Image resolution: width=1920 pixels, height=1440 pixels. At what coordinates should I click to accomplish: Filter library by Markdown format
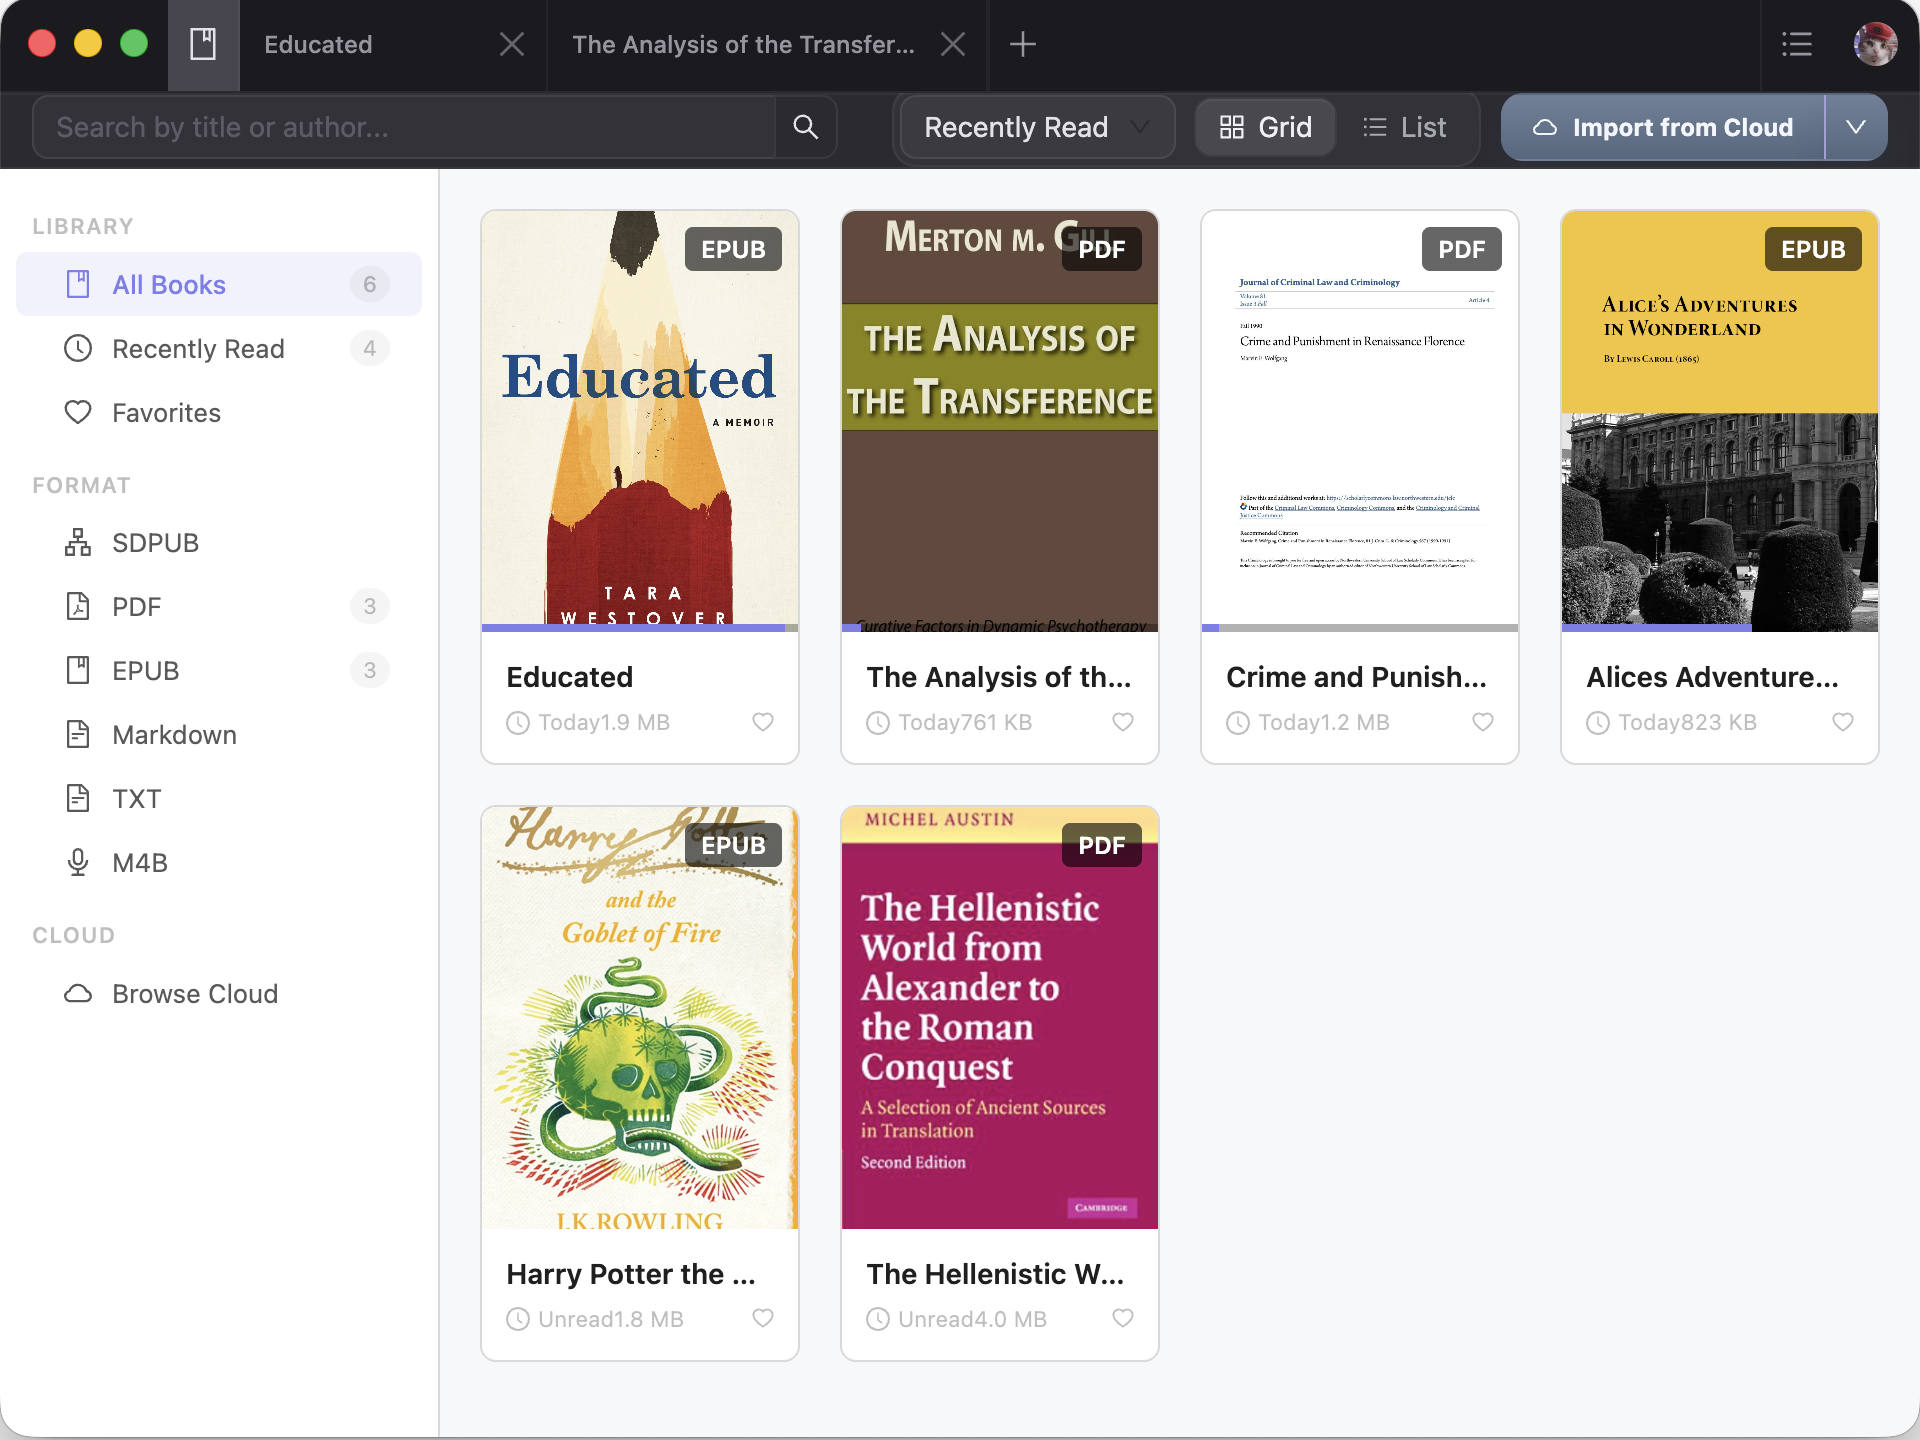(x=174, y=735)
